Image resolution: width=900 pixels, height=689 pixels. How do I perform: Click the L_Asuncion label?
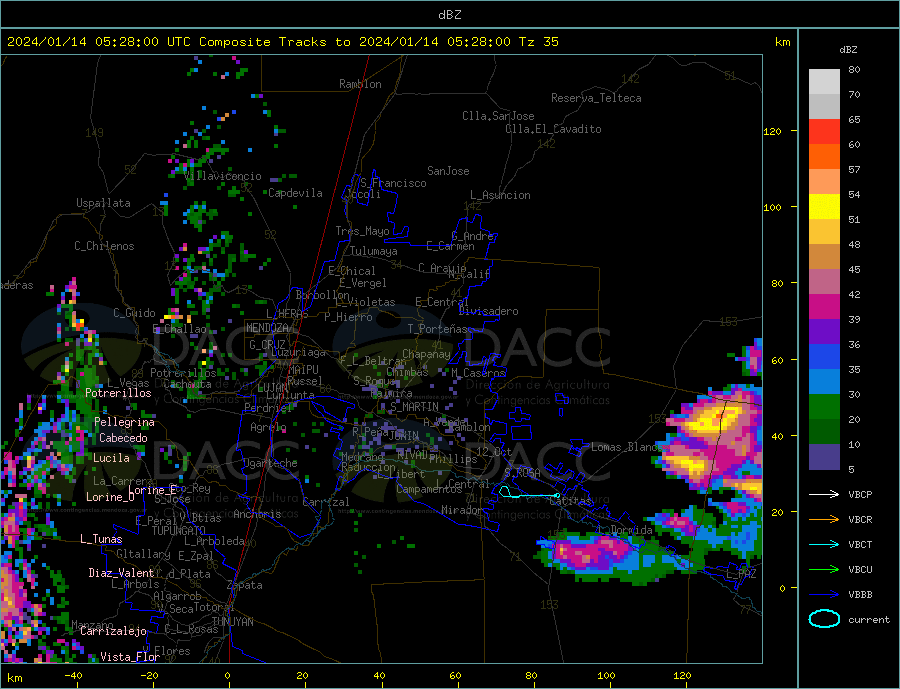[x=500, y=195]
